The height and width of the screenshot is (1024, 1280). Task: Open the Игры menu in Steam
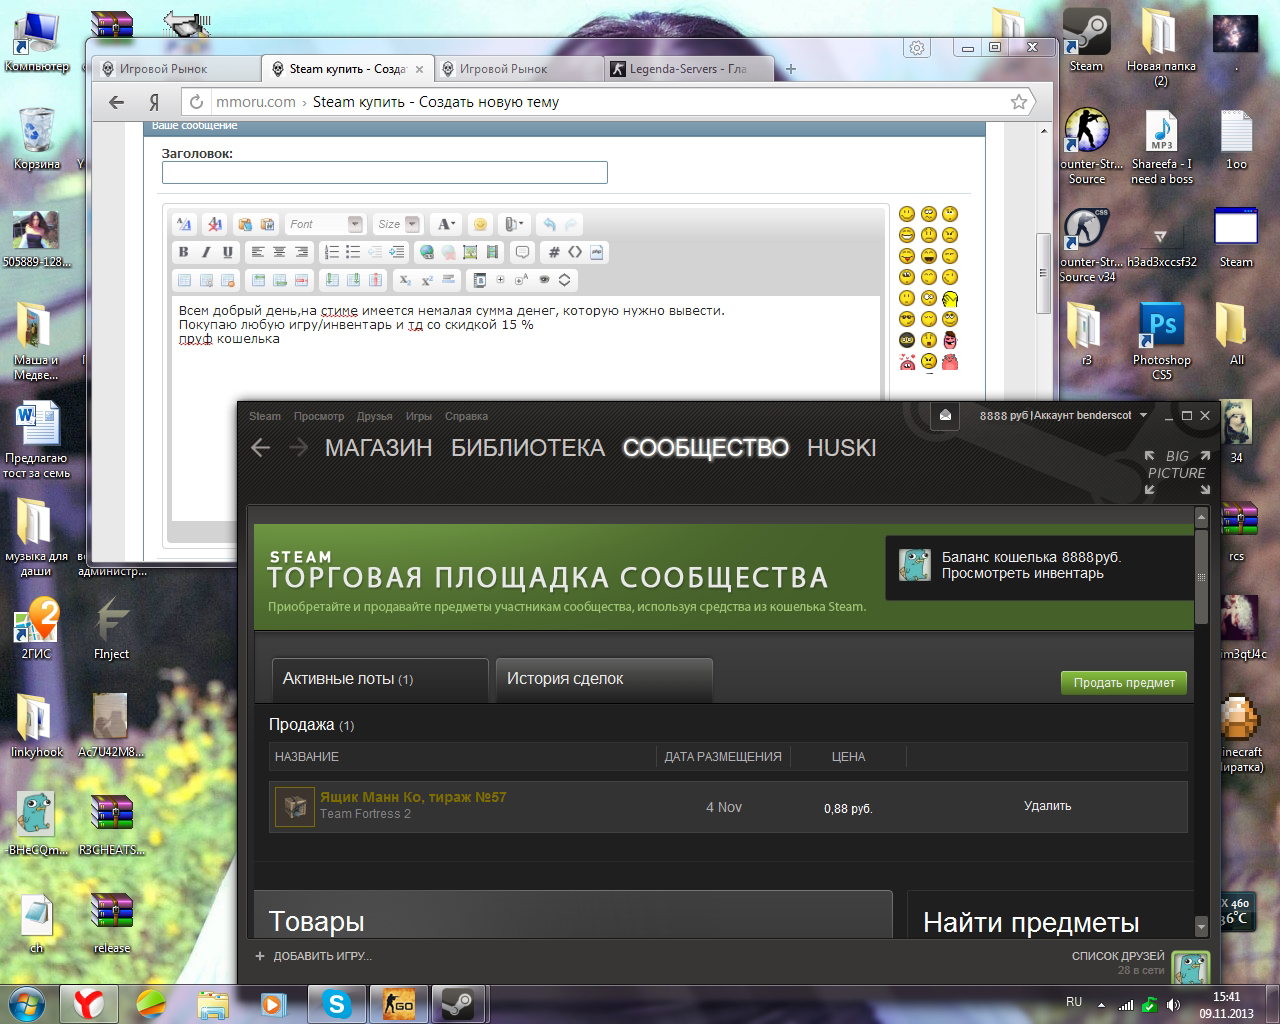click(x=419, y=416)
